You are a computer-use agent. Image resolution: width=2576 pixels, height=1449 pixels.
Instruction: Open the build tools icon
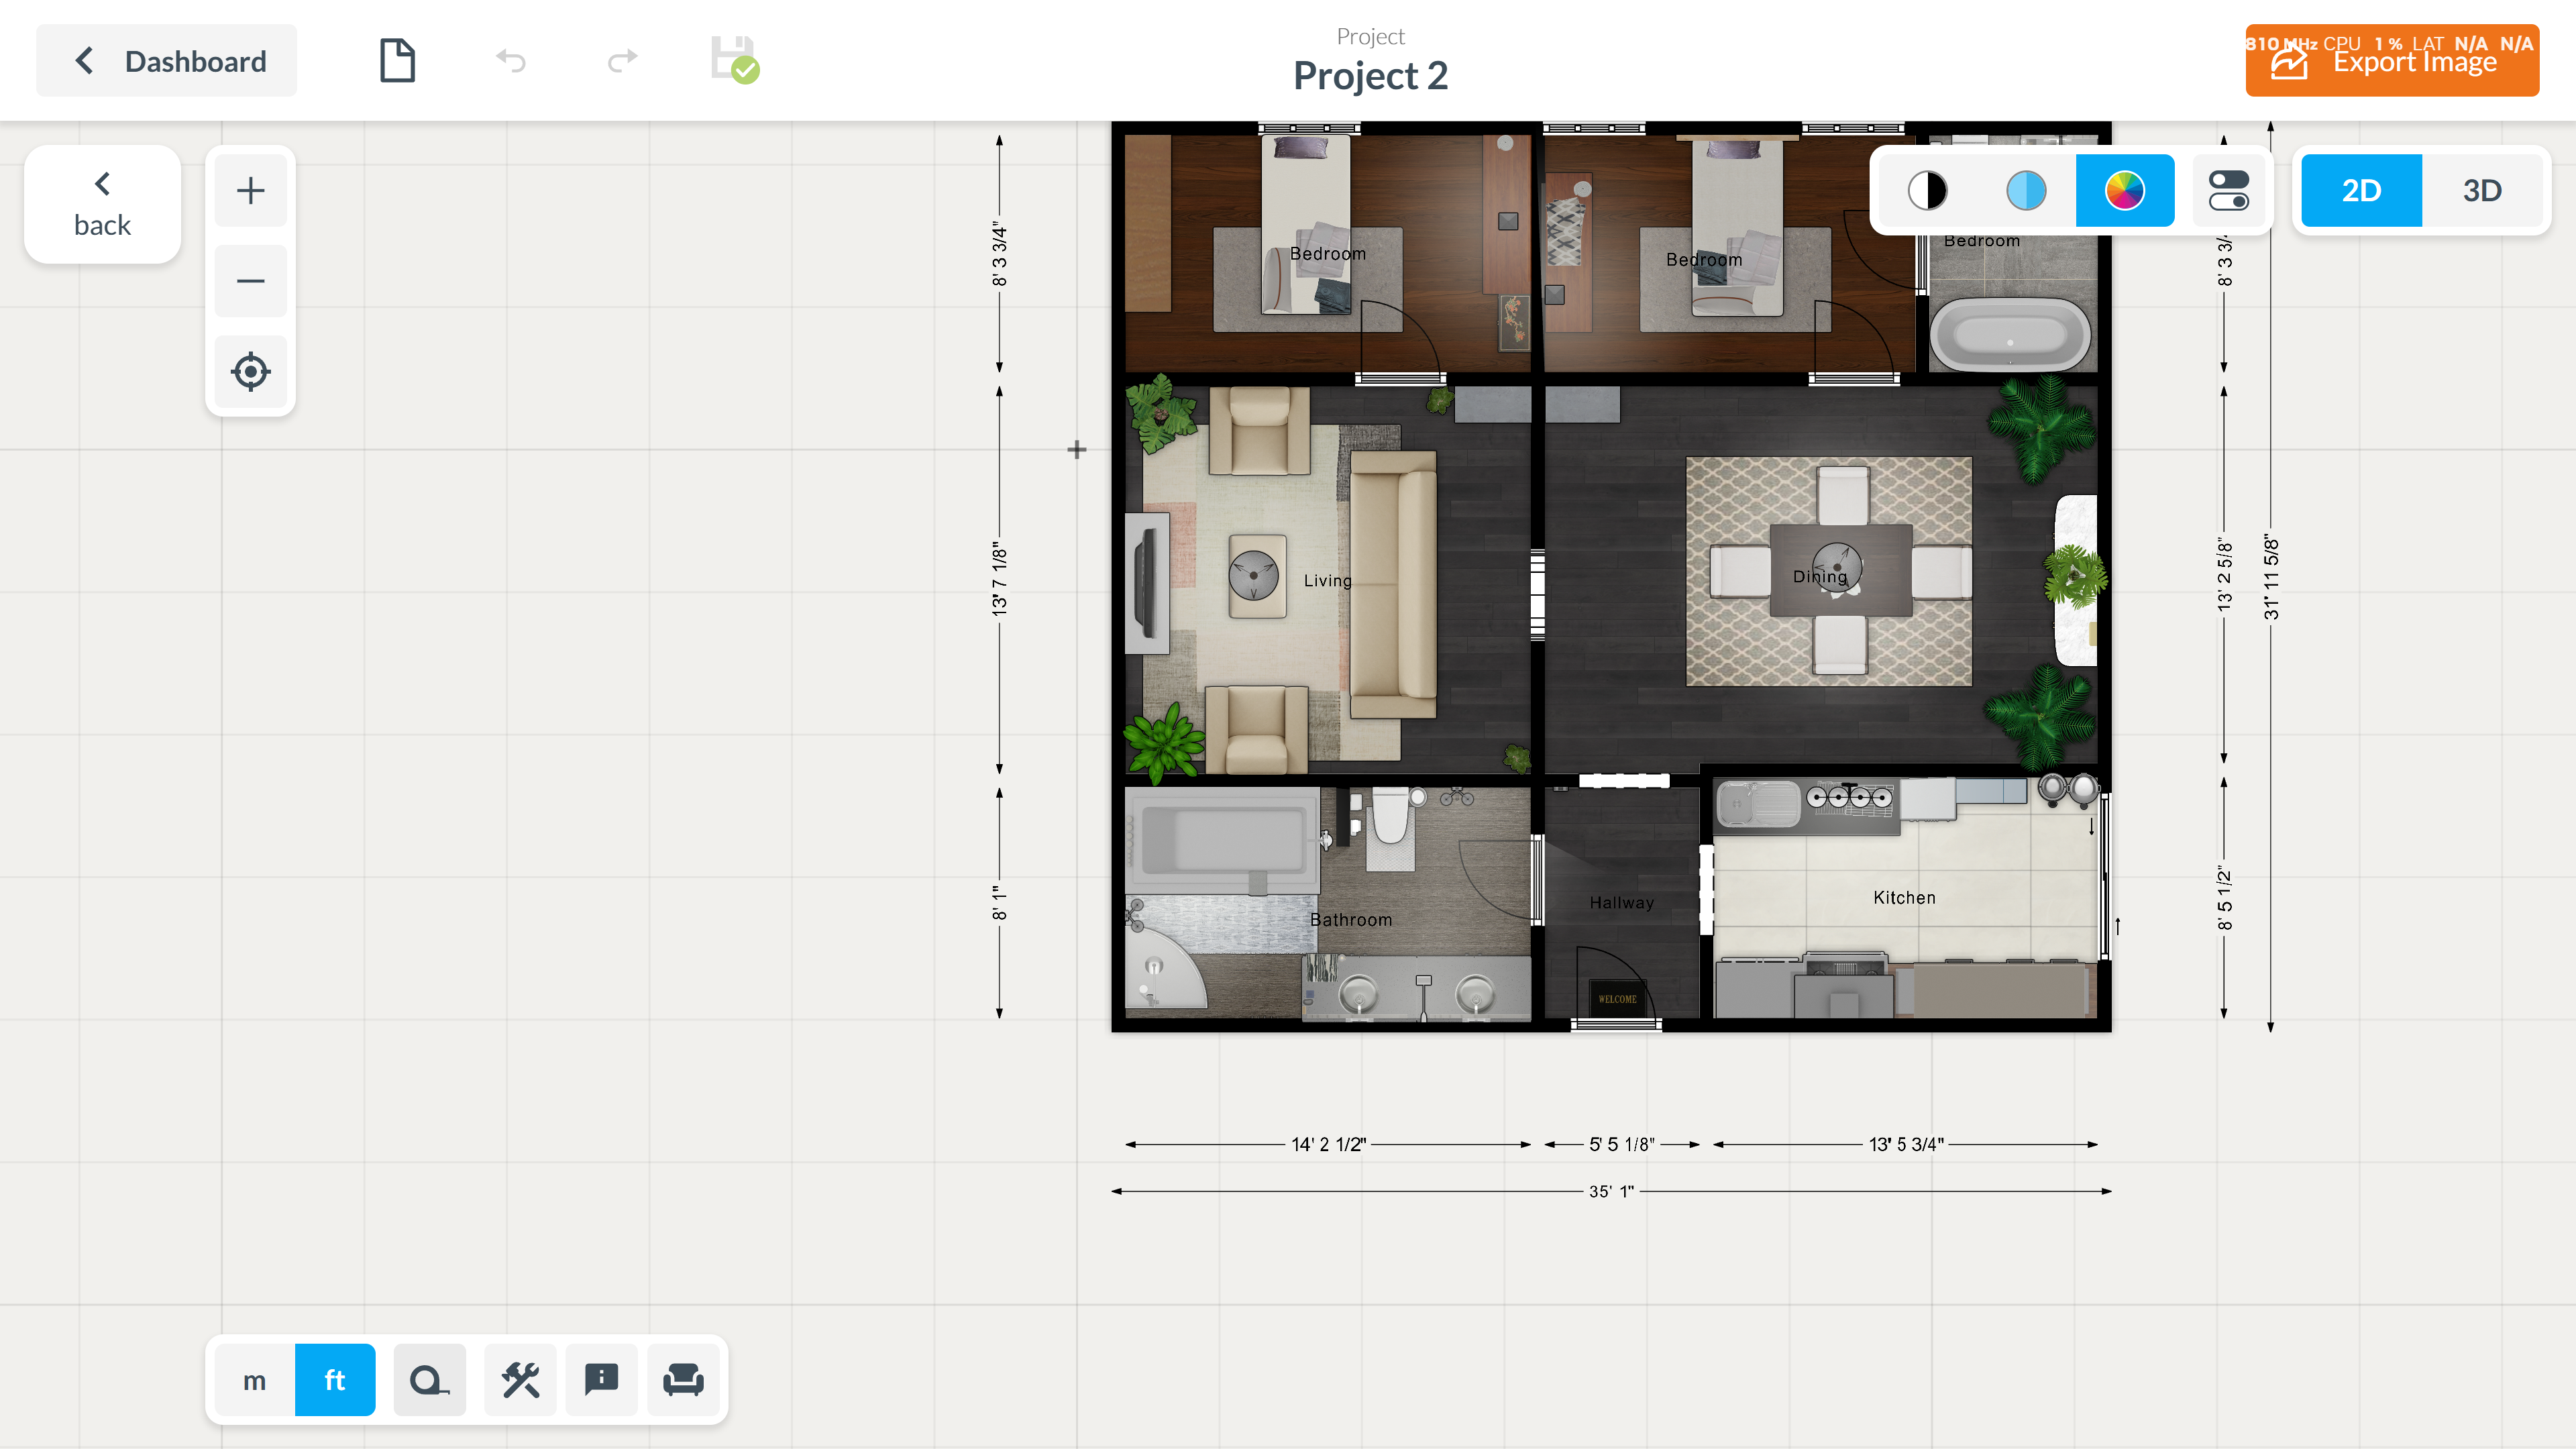tap(521, 1380)
